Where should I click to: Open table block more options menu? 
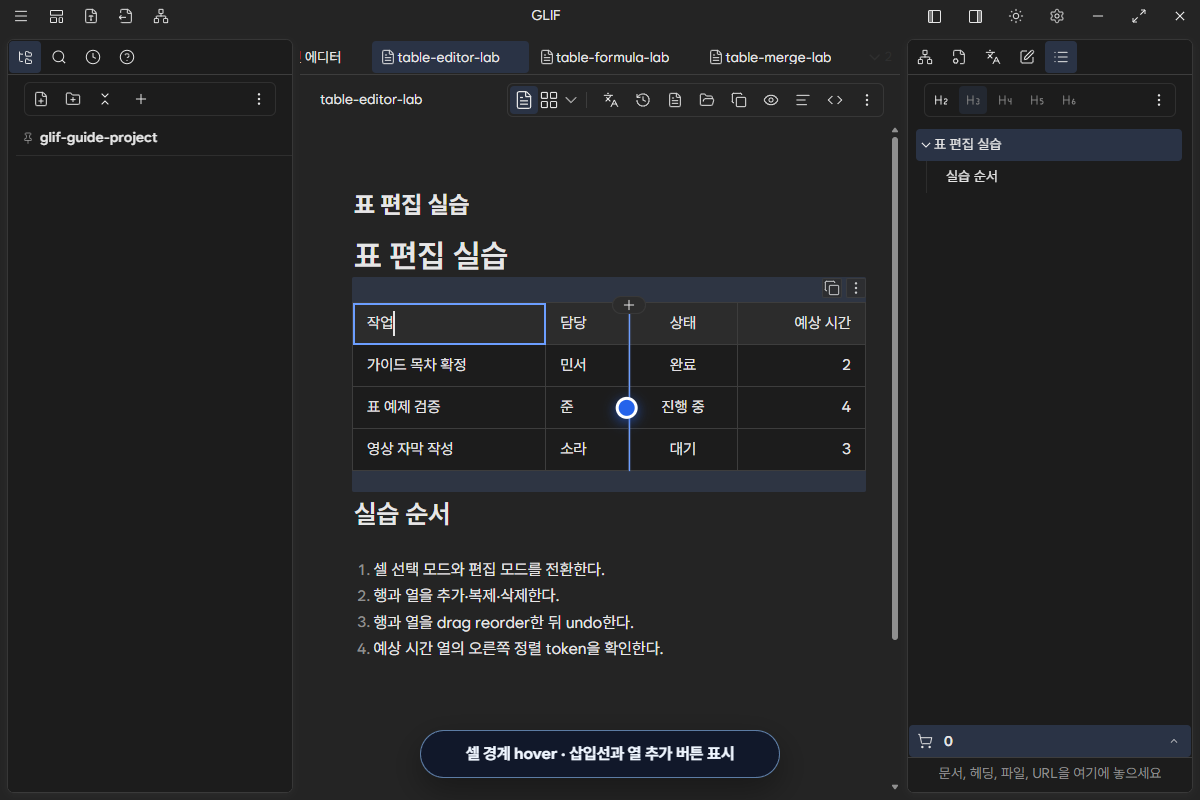855,288
